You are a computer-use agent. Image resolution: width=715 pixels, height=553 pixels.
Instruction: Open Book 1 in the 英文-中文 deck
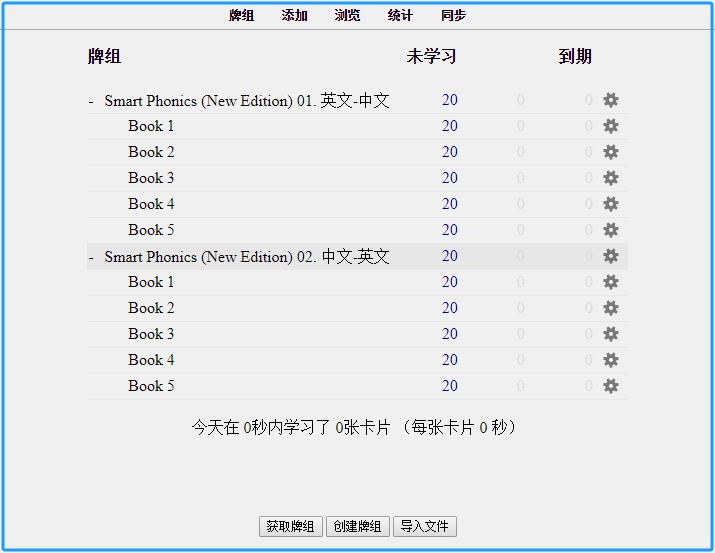click(x=151, y=126)
